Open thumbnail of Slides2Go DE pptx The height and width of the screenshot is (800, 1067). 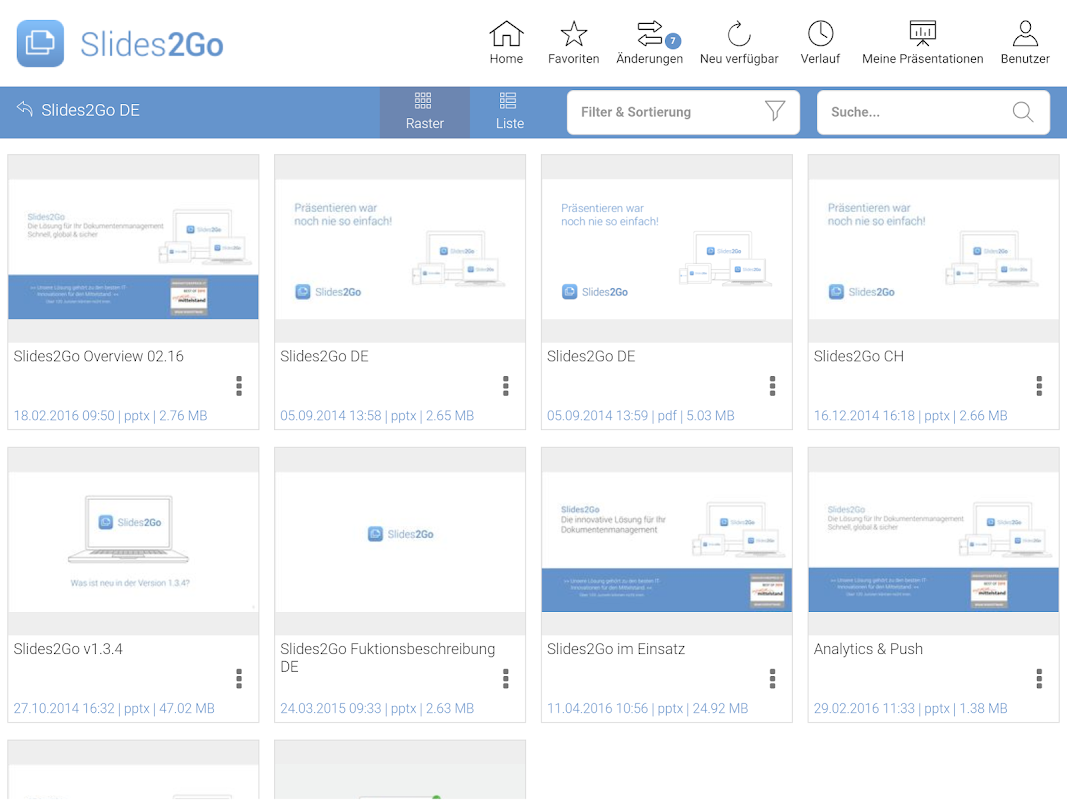pos(400,249)
